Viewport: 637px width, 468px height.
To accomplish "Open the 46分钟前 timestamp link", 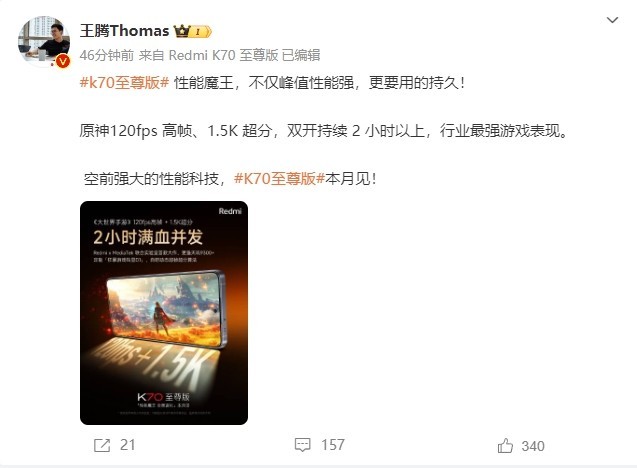I will pyautogui.click(x=106, y=55).
